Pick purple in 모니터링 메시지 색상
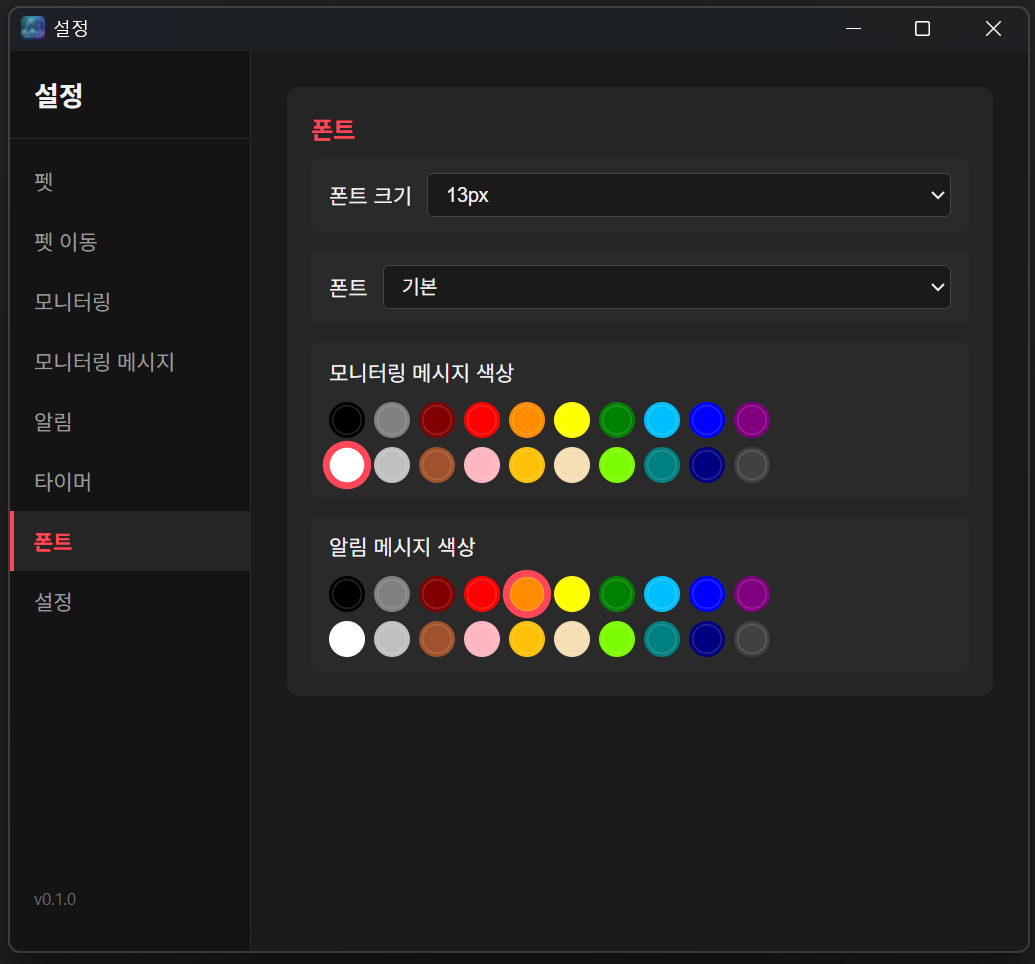This screenshot has height=964, width=1035. coord(752,420)
